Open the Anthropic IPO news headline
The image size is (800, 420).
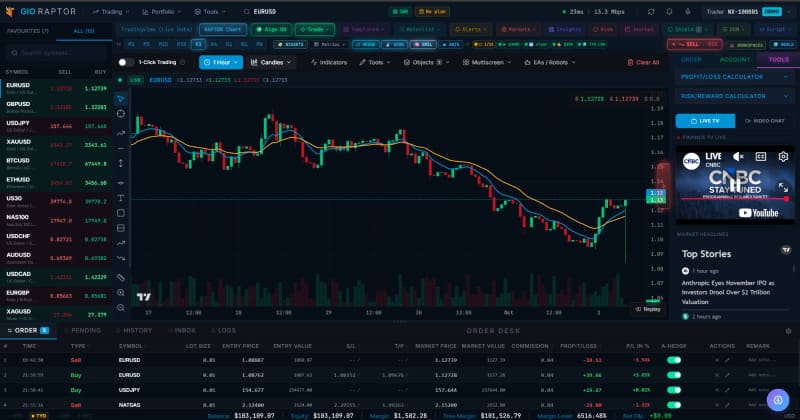tap(728, 292)
